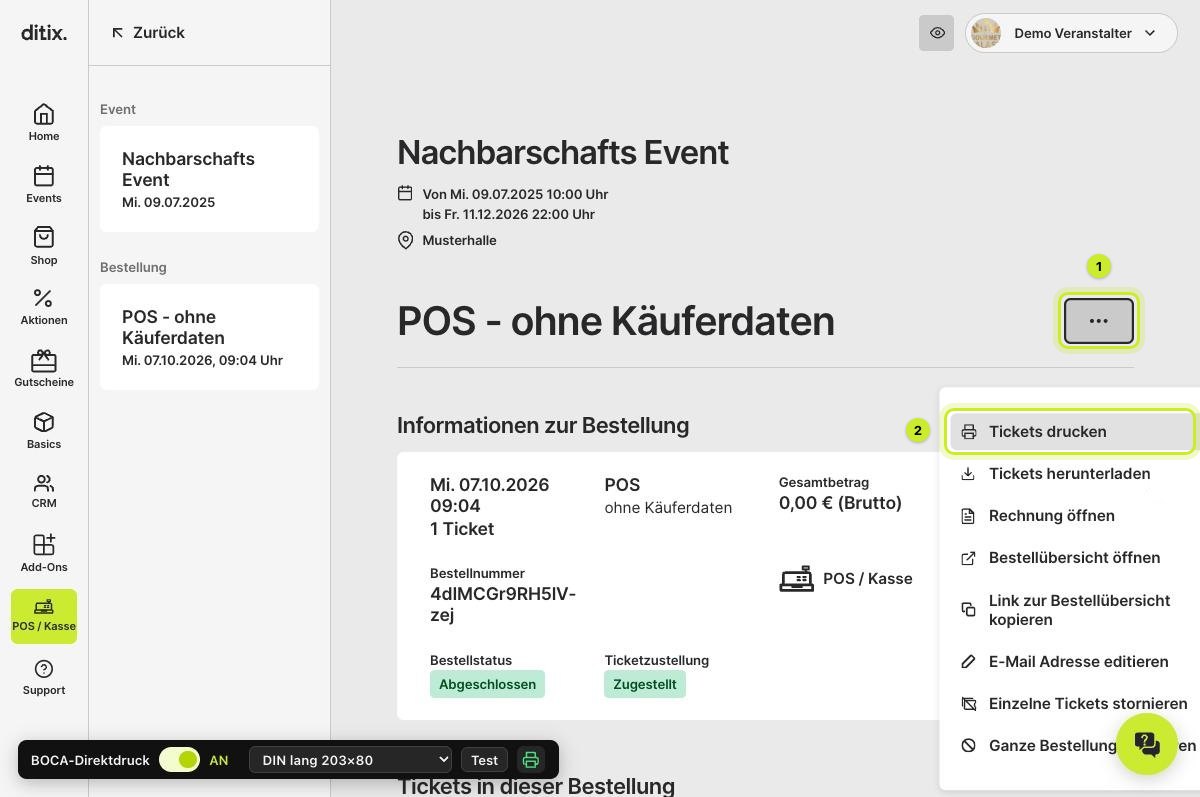Click cancel icon beside Ganze Bestellung
The image size is (1200, 797).
click(968, 746)
